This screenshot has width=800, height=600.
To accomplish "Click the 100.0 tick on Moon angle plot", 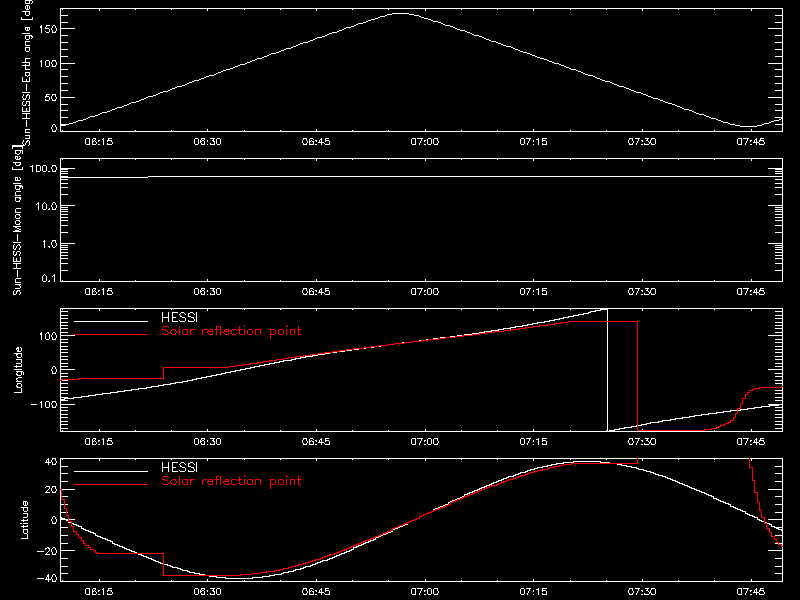I will 43,168.
